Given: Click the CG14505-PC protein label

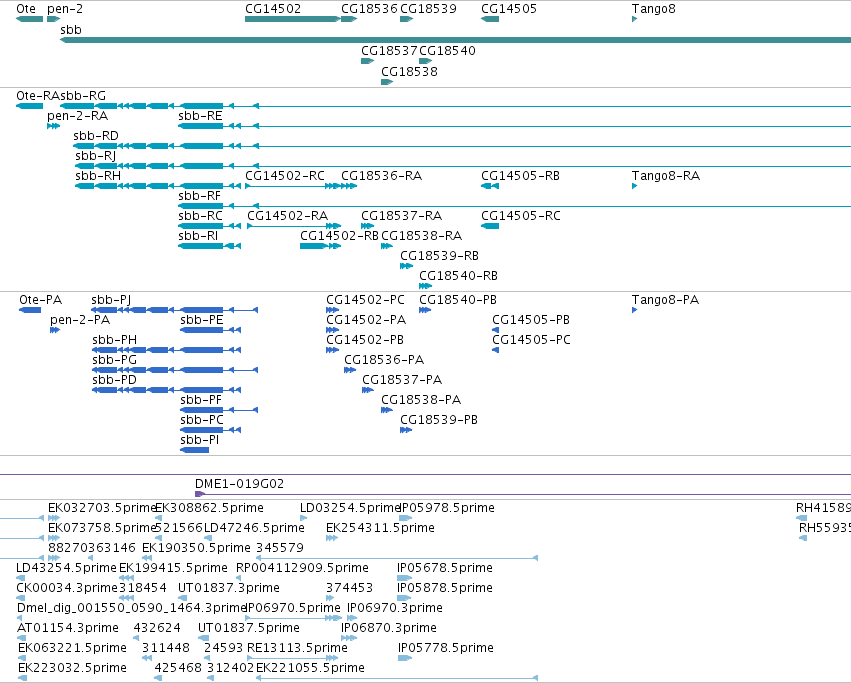Looking at the screenshot, I should (x=531, y=340).
